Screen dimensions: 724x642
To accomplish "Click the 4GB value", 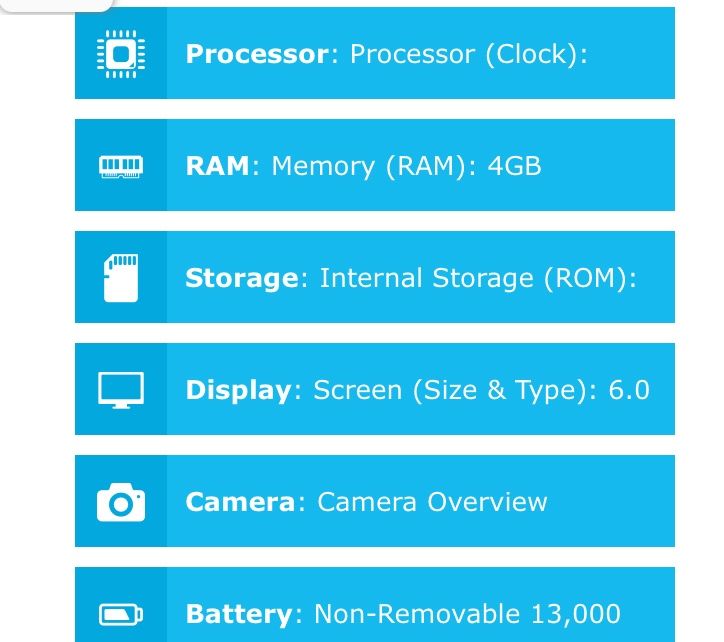I will point(514,166).
